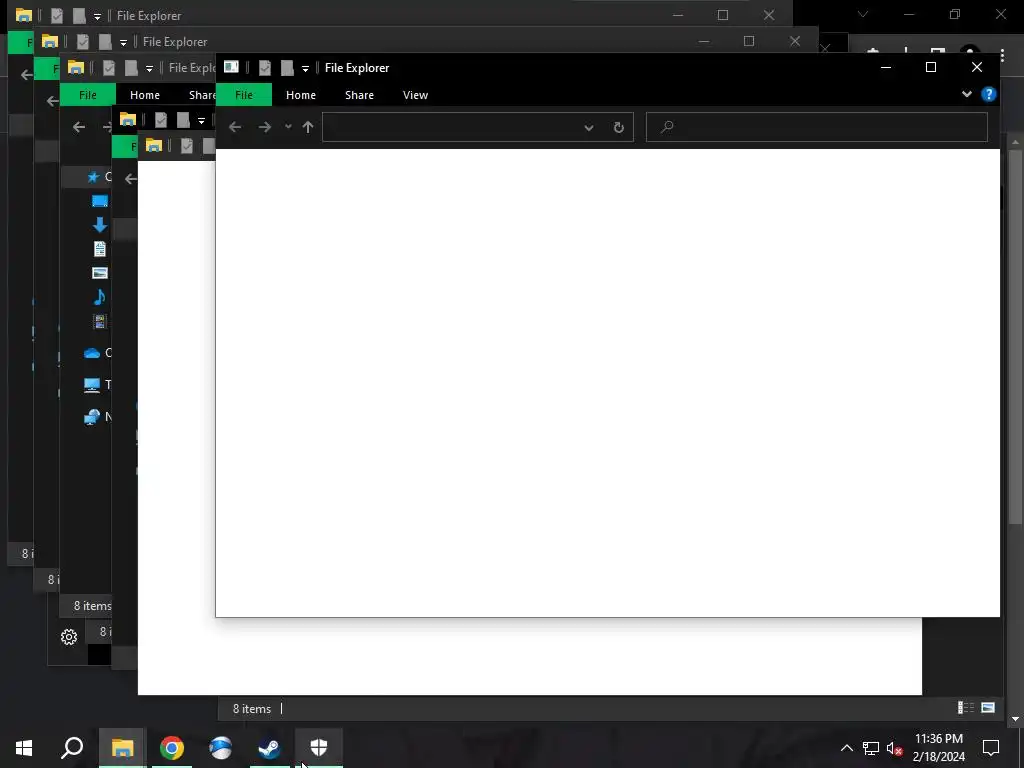Screen dimensions: 1024x768
Task: Expand the address bar history dropdown chevron
Action: 588,127
